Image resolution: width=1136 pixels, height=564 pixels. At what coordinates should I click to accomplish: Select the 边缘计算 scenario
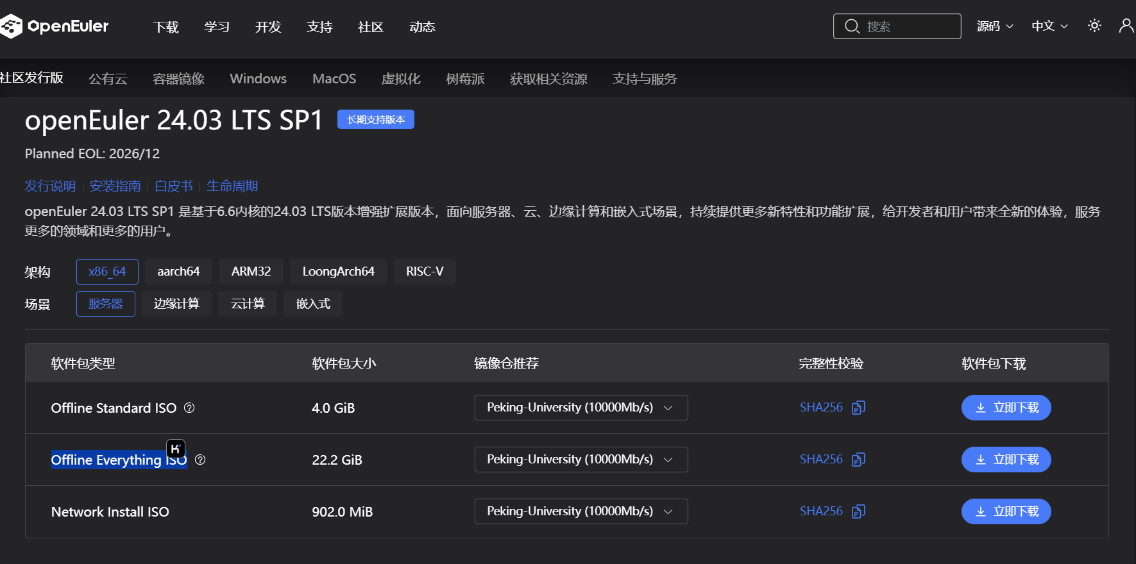177,304
